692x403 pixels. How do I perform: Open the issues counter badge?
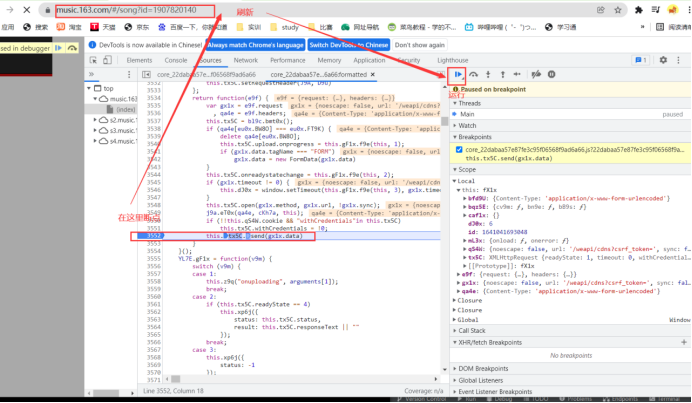[x=641, y=60]
